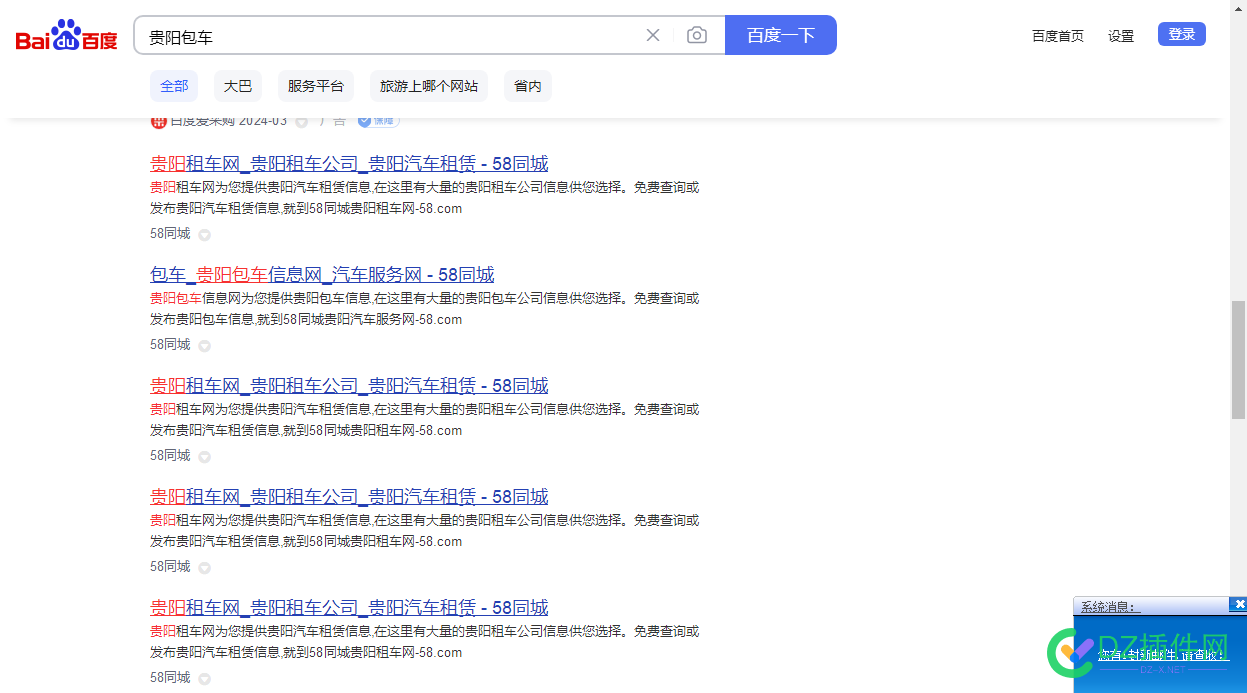Switch to the 大巴 filter tab
Screen dimensions: 1247x693
pos(238,86)
